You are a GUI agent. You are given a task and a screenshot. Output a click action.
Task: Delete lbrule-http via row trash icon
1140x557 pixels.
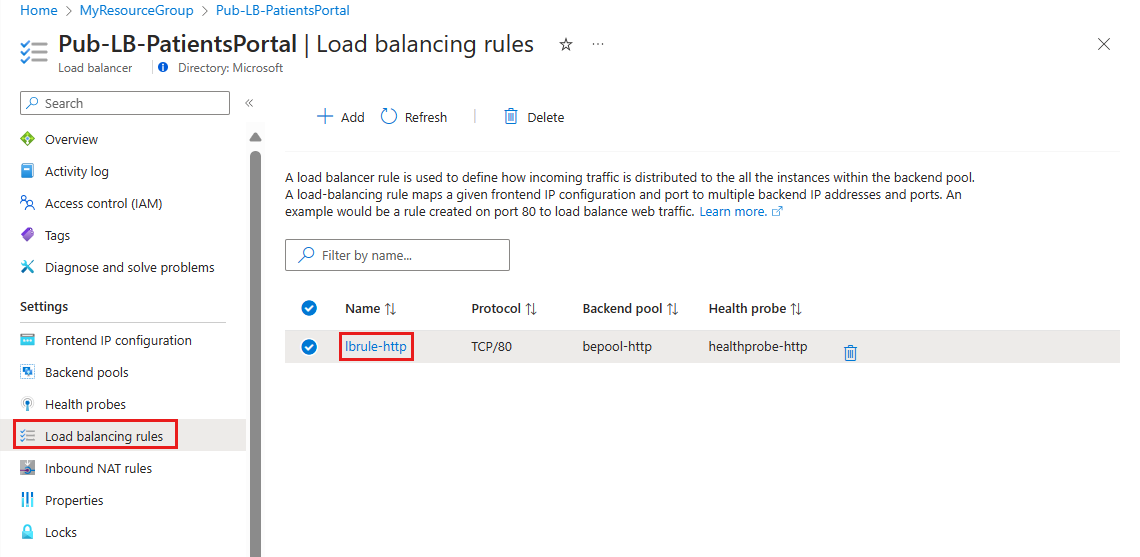tap(850, 353)
